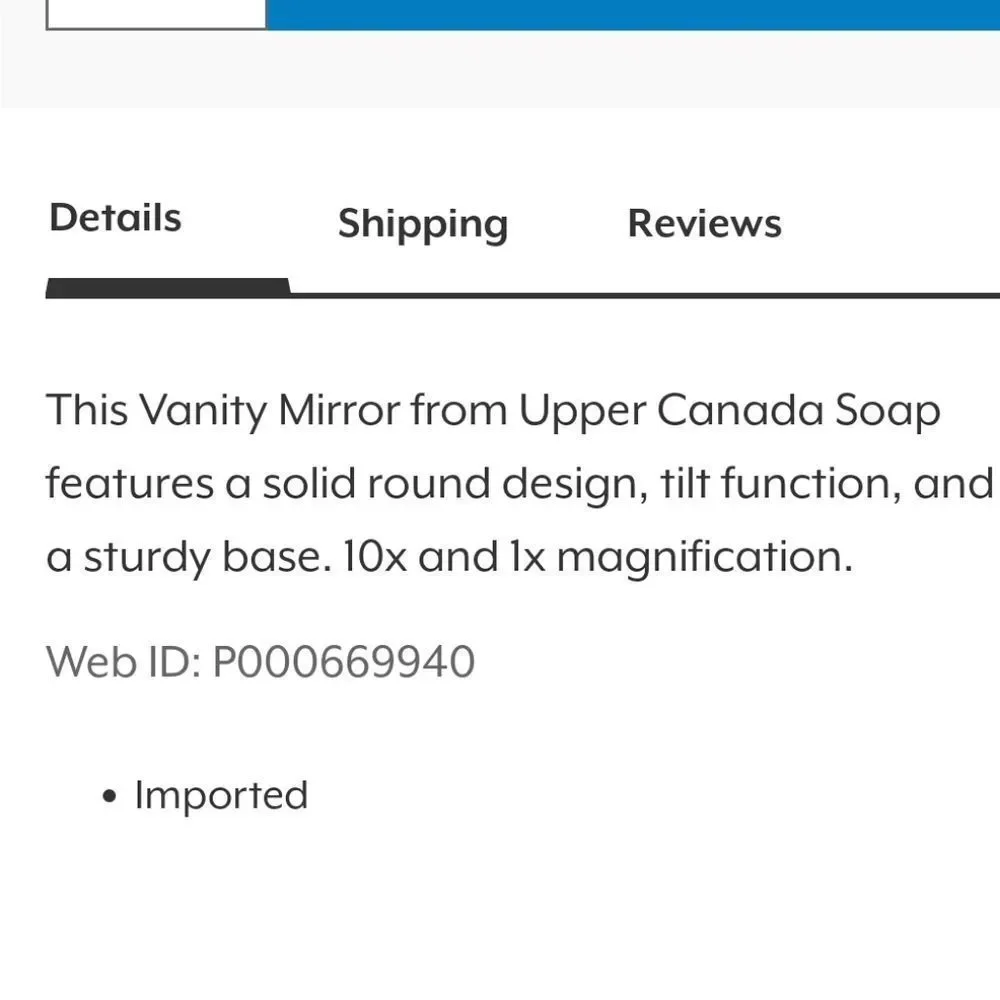Click the white box beside the blue button

(x=156, y=14)
